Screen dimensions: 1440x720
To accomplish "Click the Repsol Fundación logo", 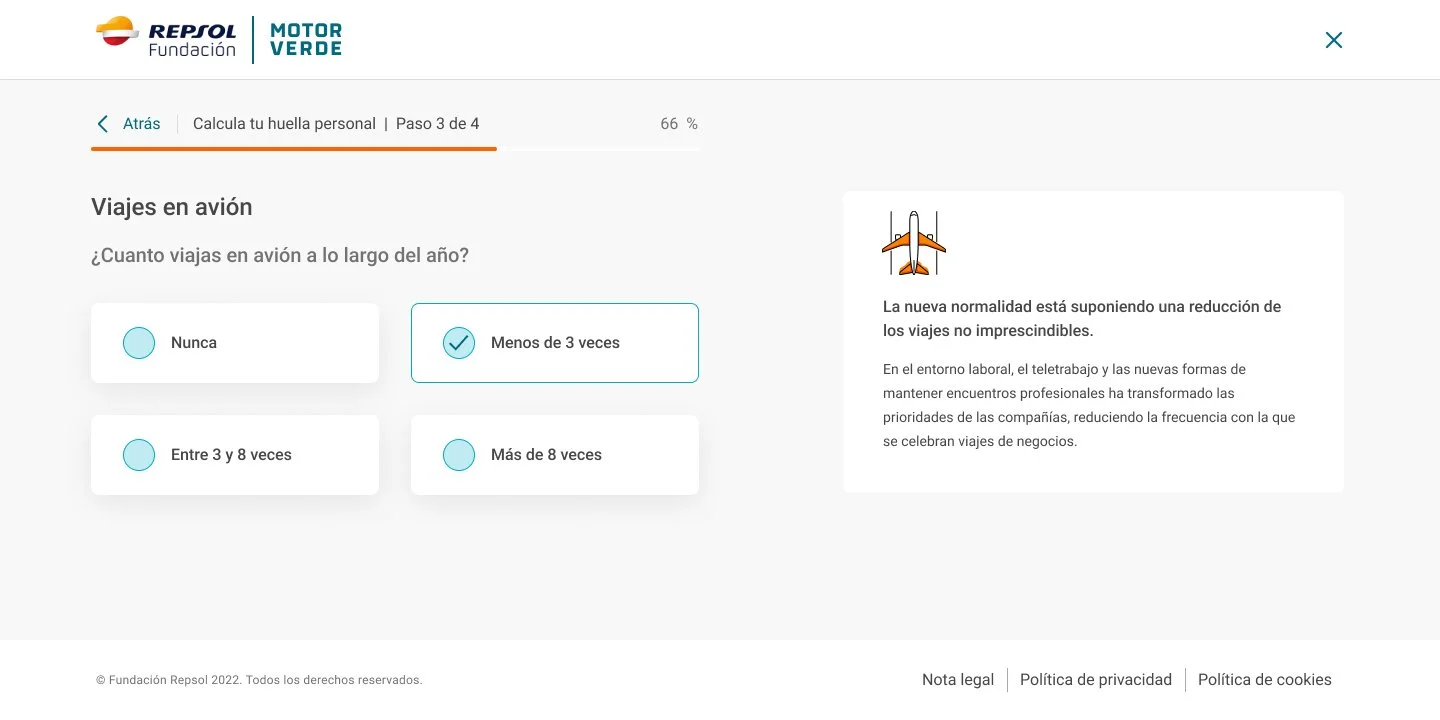I will pos(166,38).
